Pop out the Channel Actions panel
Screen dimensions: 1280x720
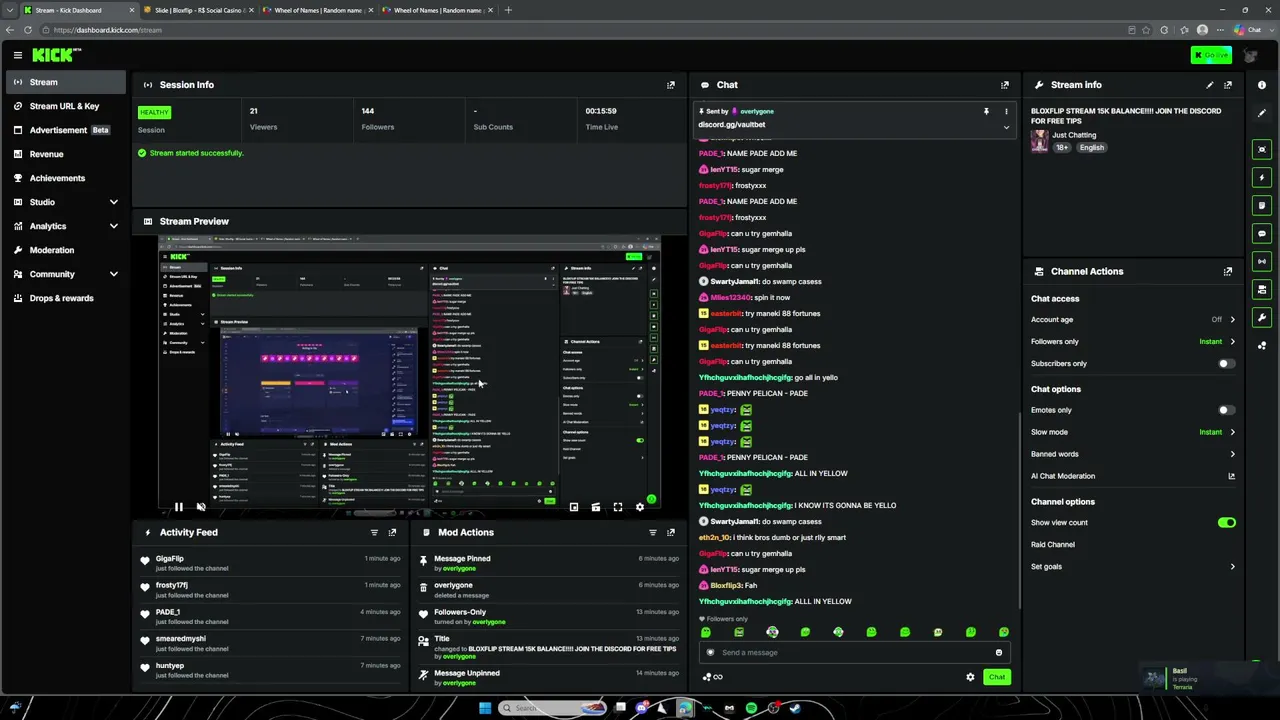tap(1228, 271)
